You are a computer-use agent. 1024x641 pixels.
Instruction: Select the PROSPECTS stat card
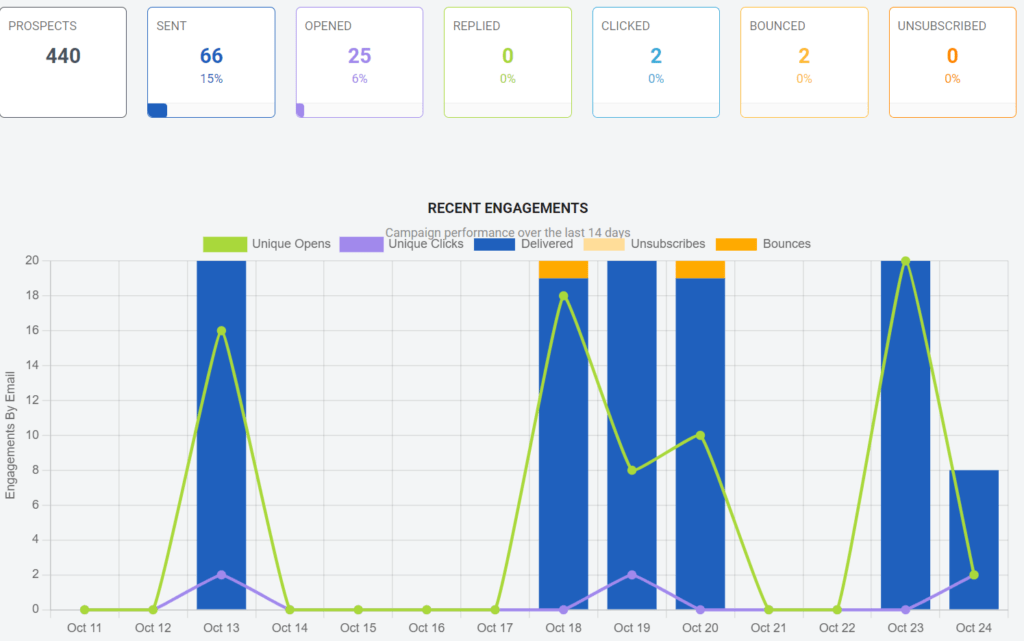(x=63, y=60)
